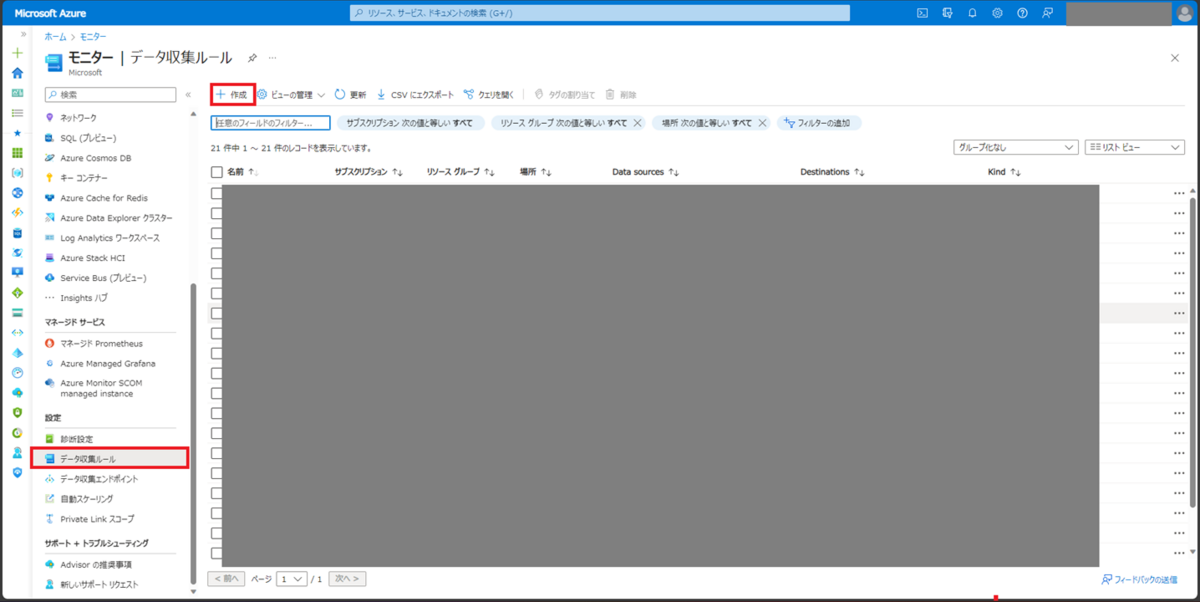Expand the portal left rail with » icon

pyautogui.click(x=24, y=35)
